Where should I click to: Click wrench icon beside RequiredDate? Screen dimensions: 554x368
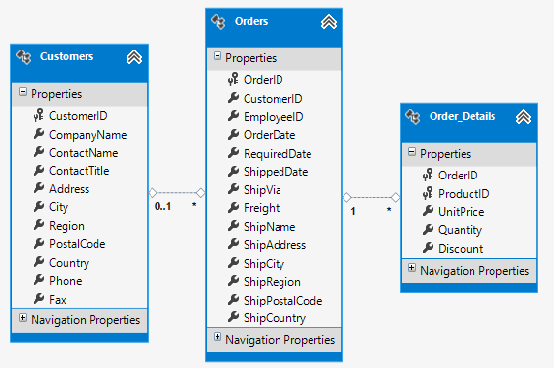click(x=233, y=153)
